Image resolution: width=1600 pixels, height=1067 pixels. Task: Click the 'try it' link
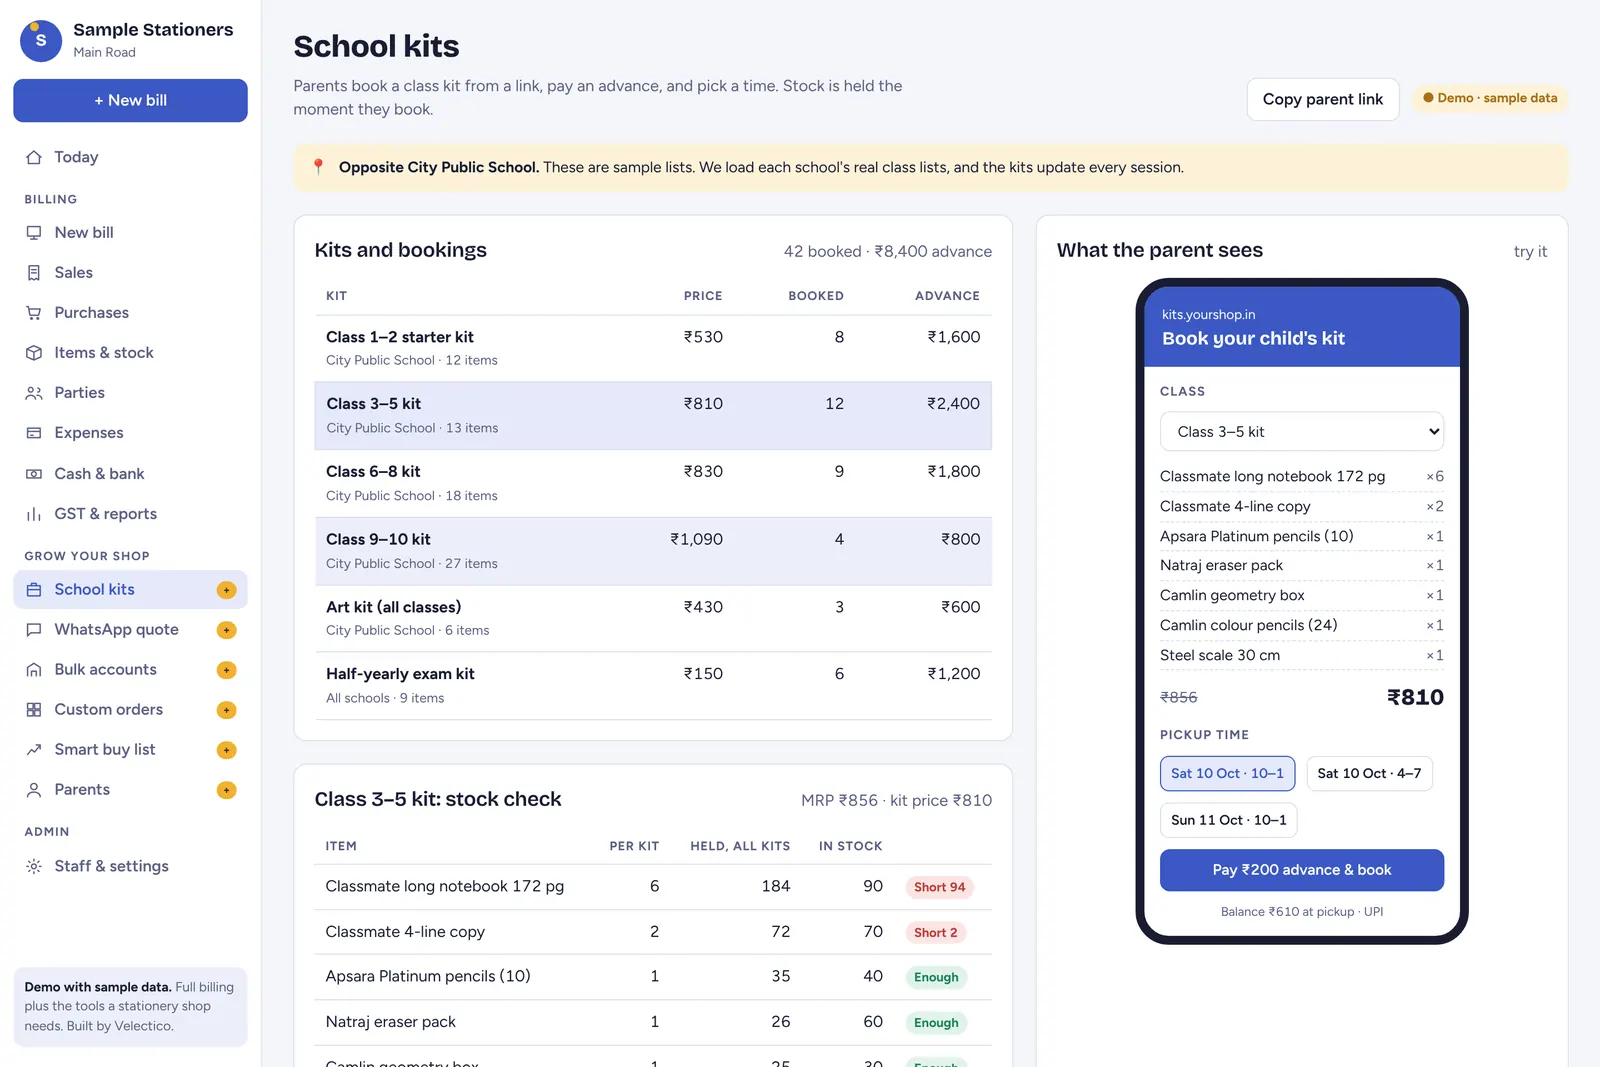pos(1530,252)
